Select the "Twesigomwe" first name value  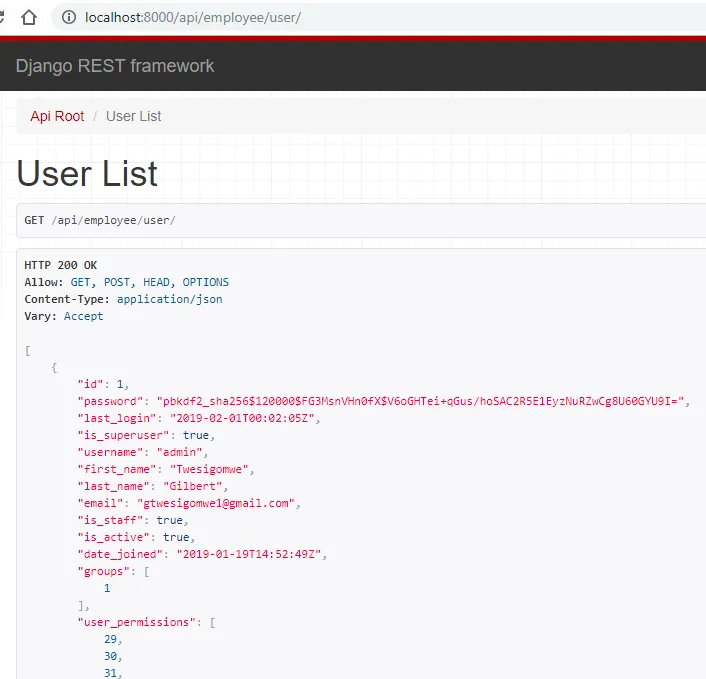(209, 469)
